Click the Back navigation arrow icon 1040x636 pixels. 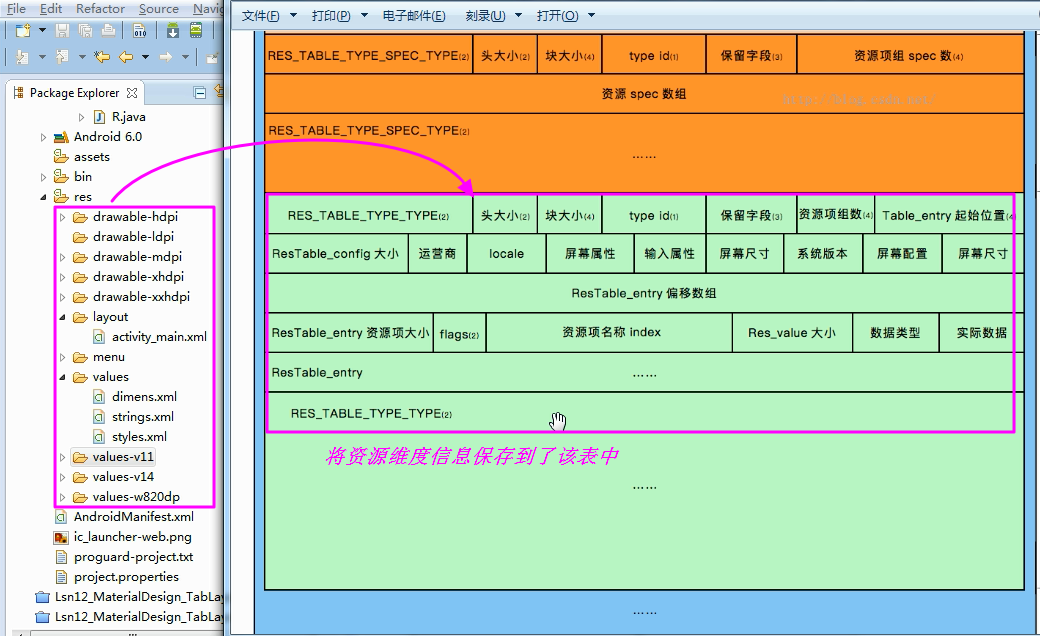126,57
